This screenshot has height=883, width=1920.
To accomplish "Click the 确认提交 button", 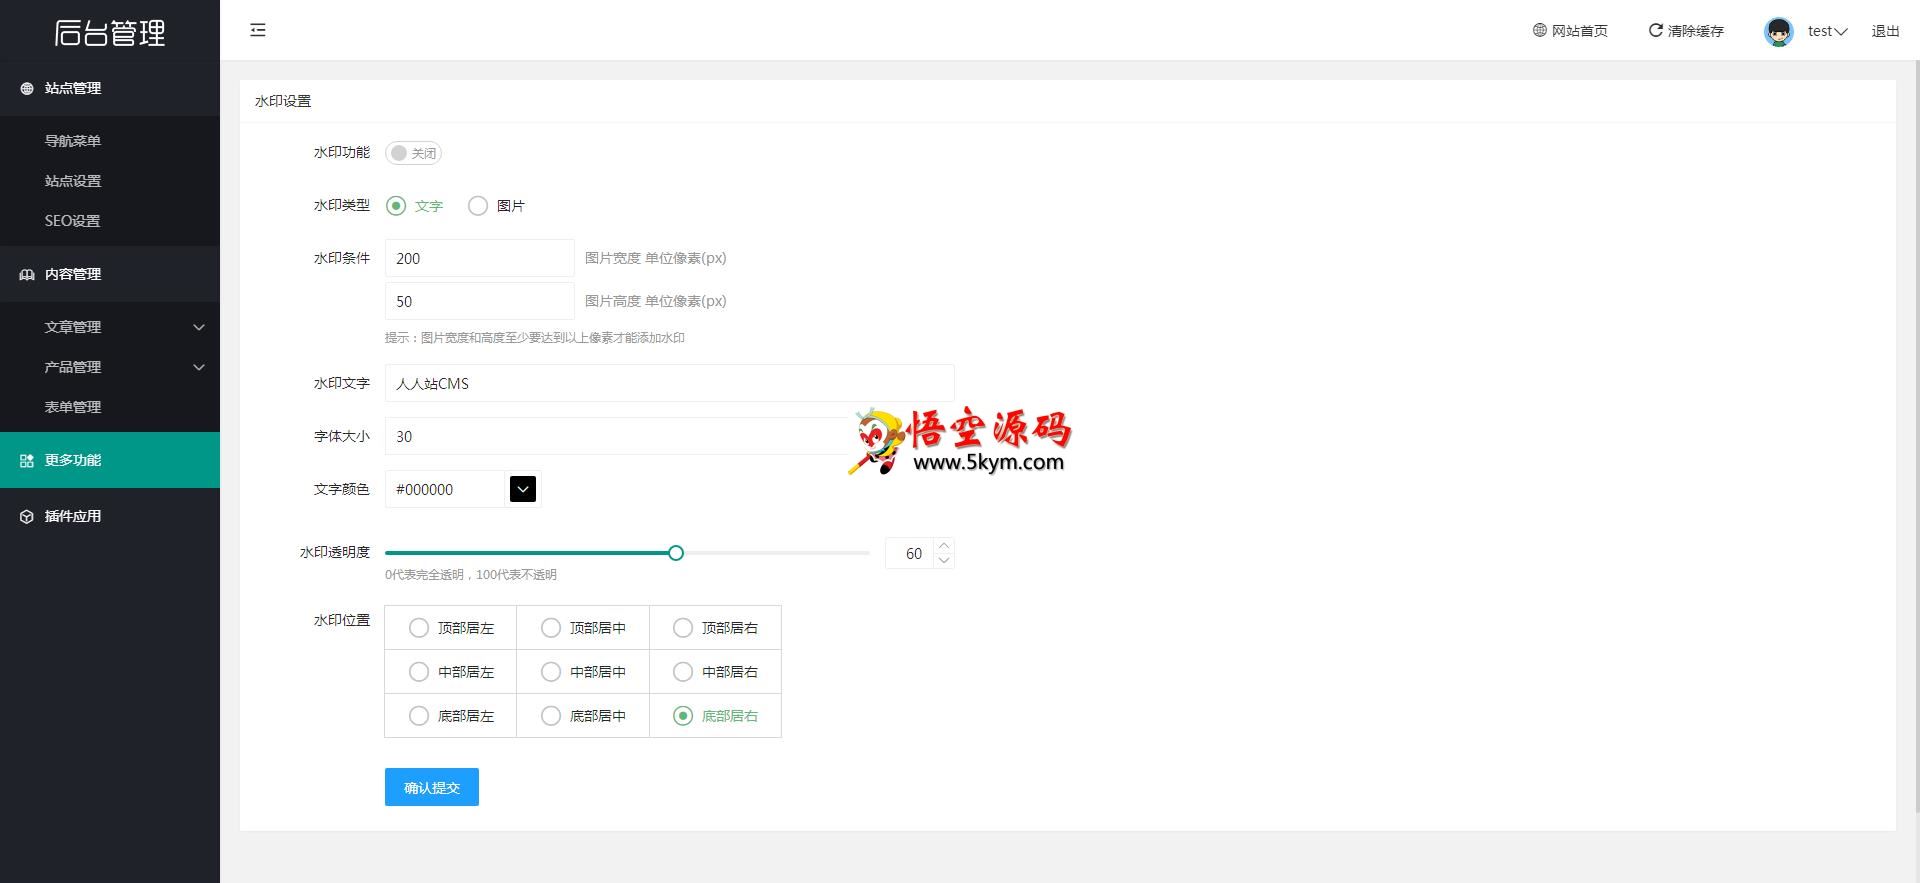I will (x=432, y=787).
